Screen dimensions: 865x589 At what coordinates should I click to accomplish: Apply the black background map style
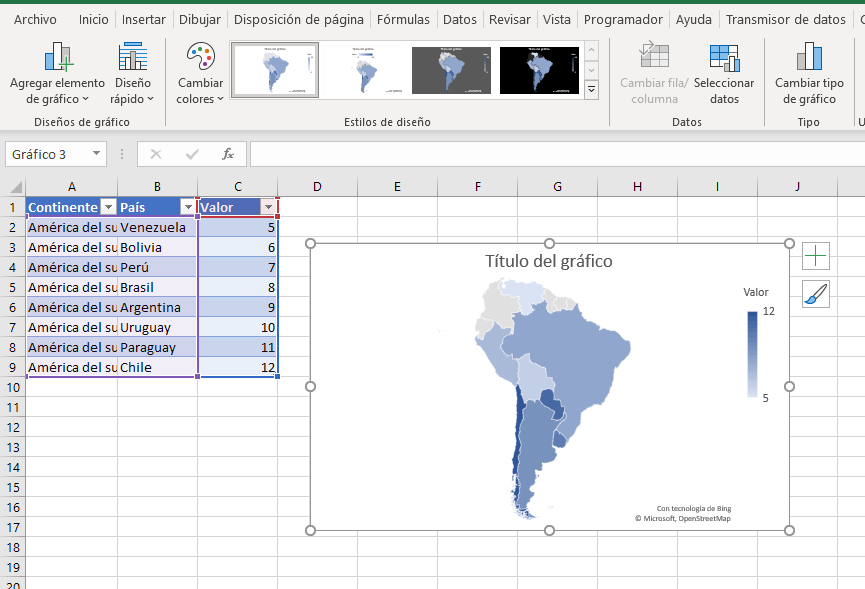click(540, 70)
